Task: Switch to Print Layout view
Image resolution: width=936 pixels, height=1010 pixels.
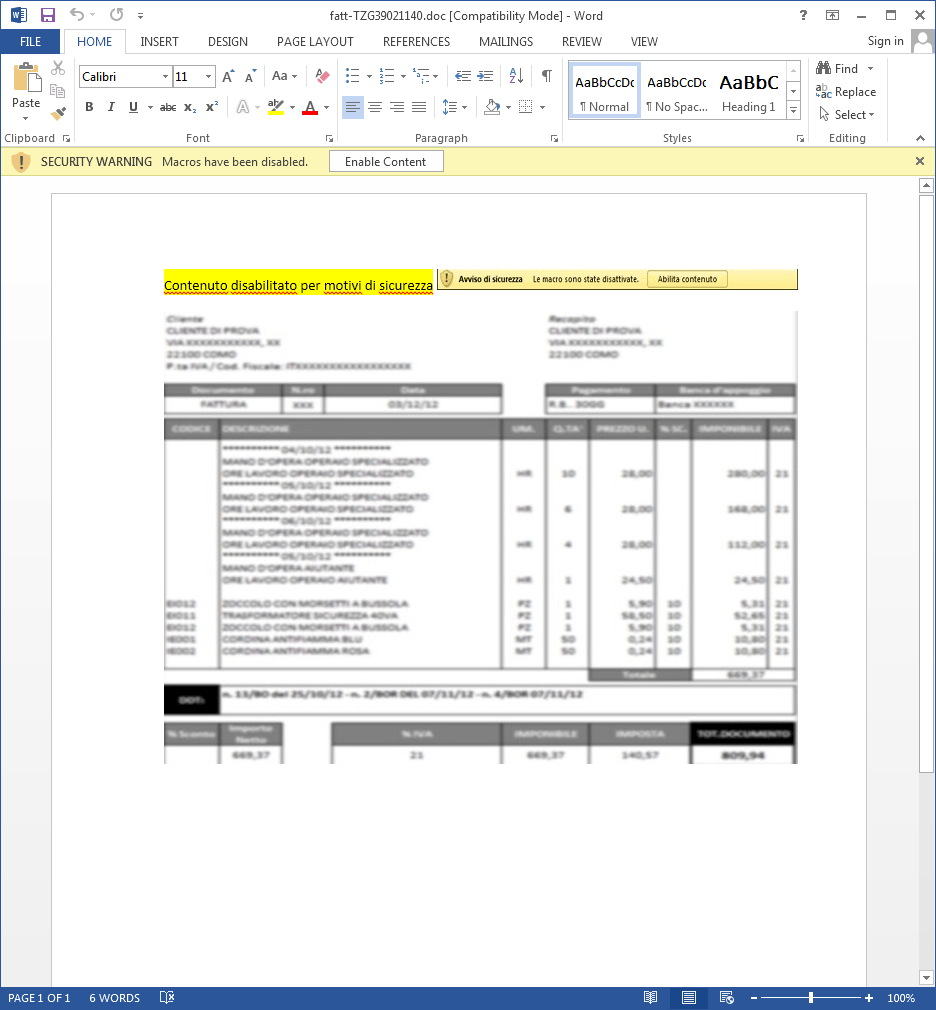Action: coord(689,998)
